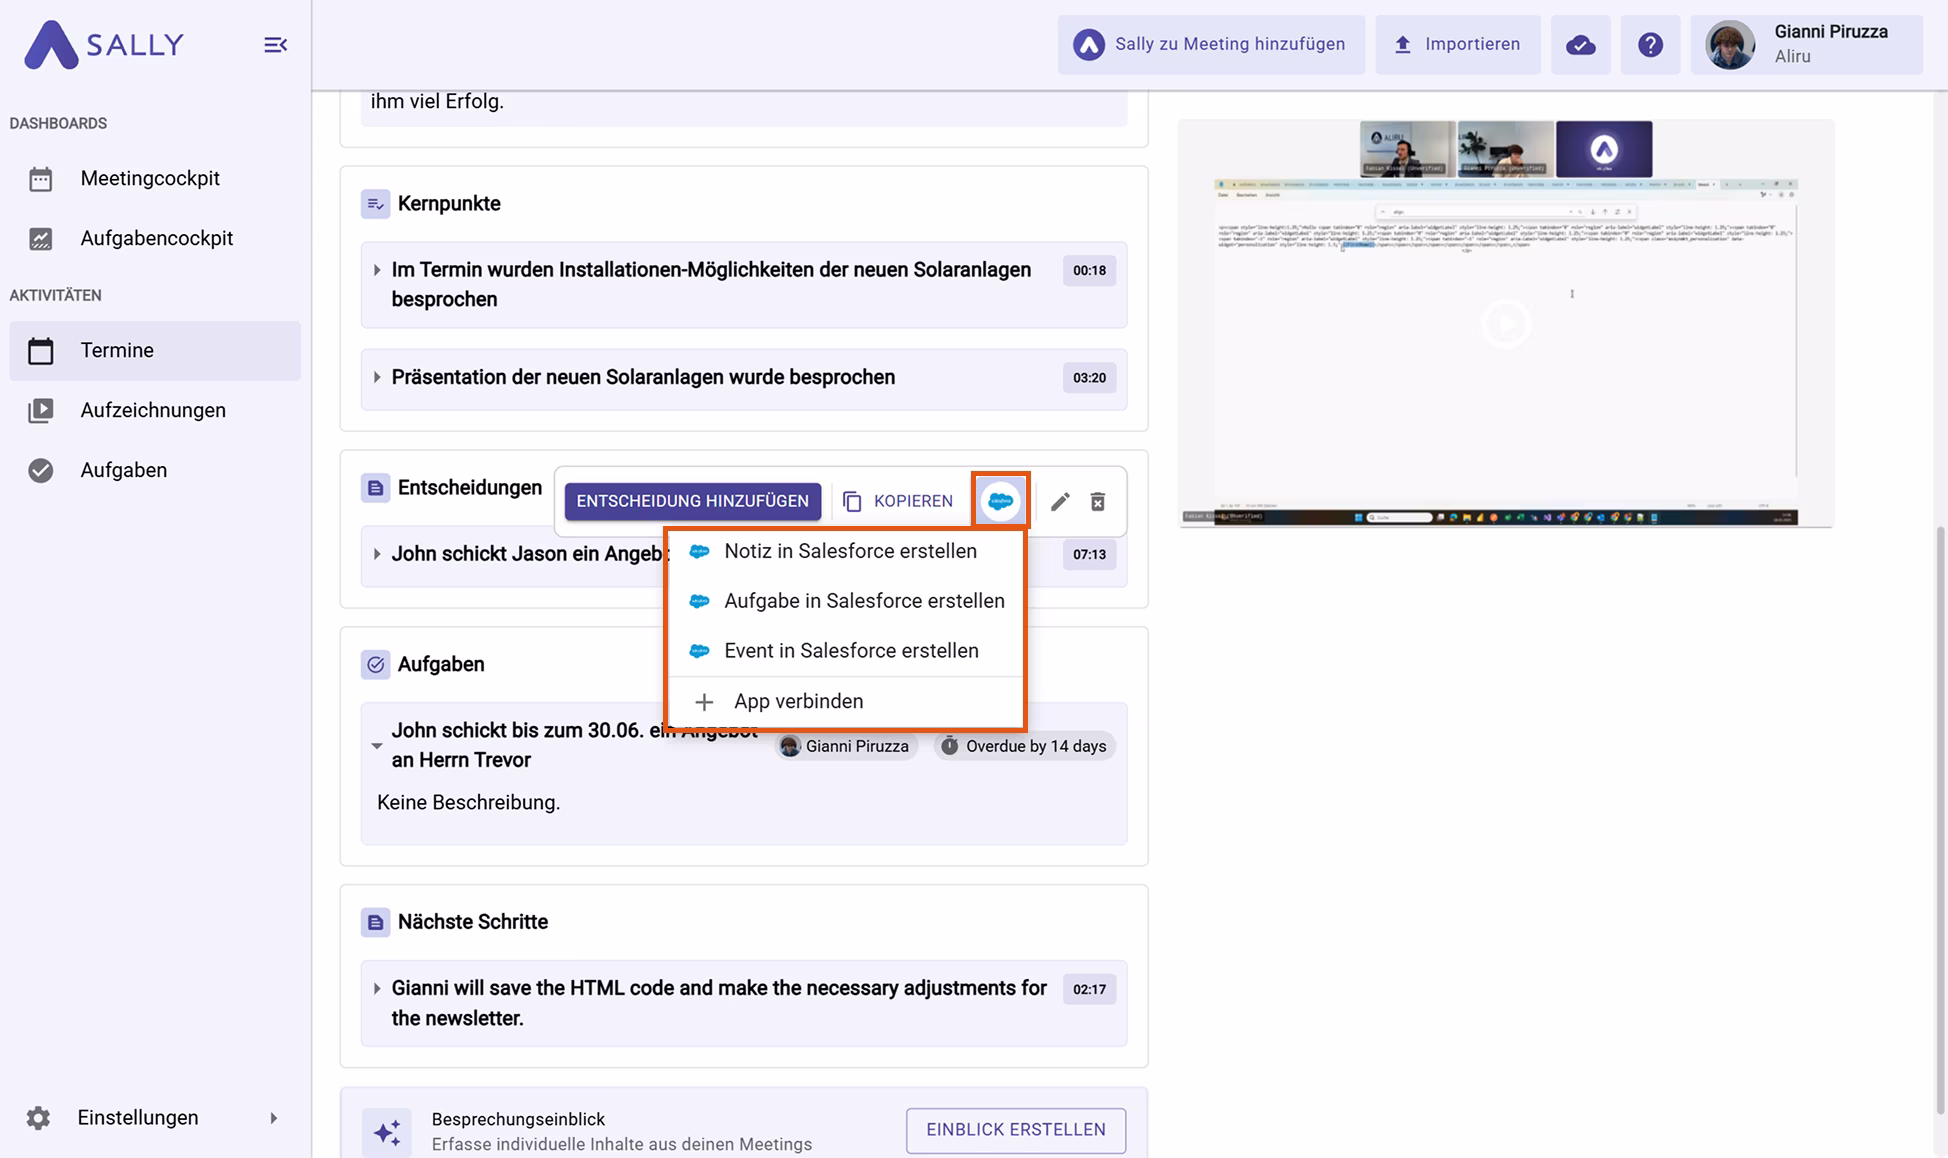The image size is (1948, 1158).
Task: Click the page vertical scrollbar
Action: coord(1941,820)
